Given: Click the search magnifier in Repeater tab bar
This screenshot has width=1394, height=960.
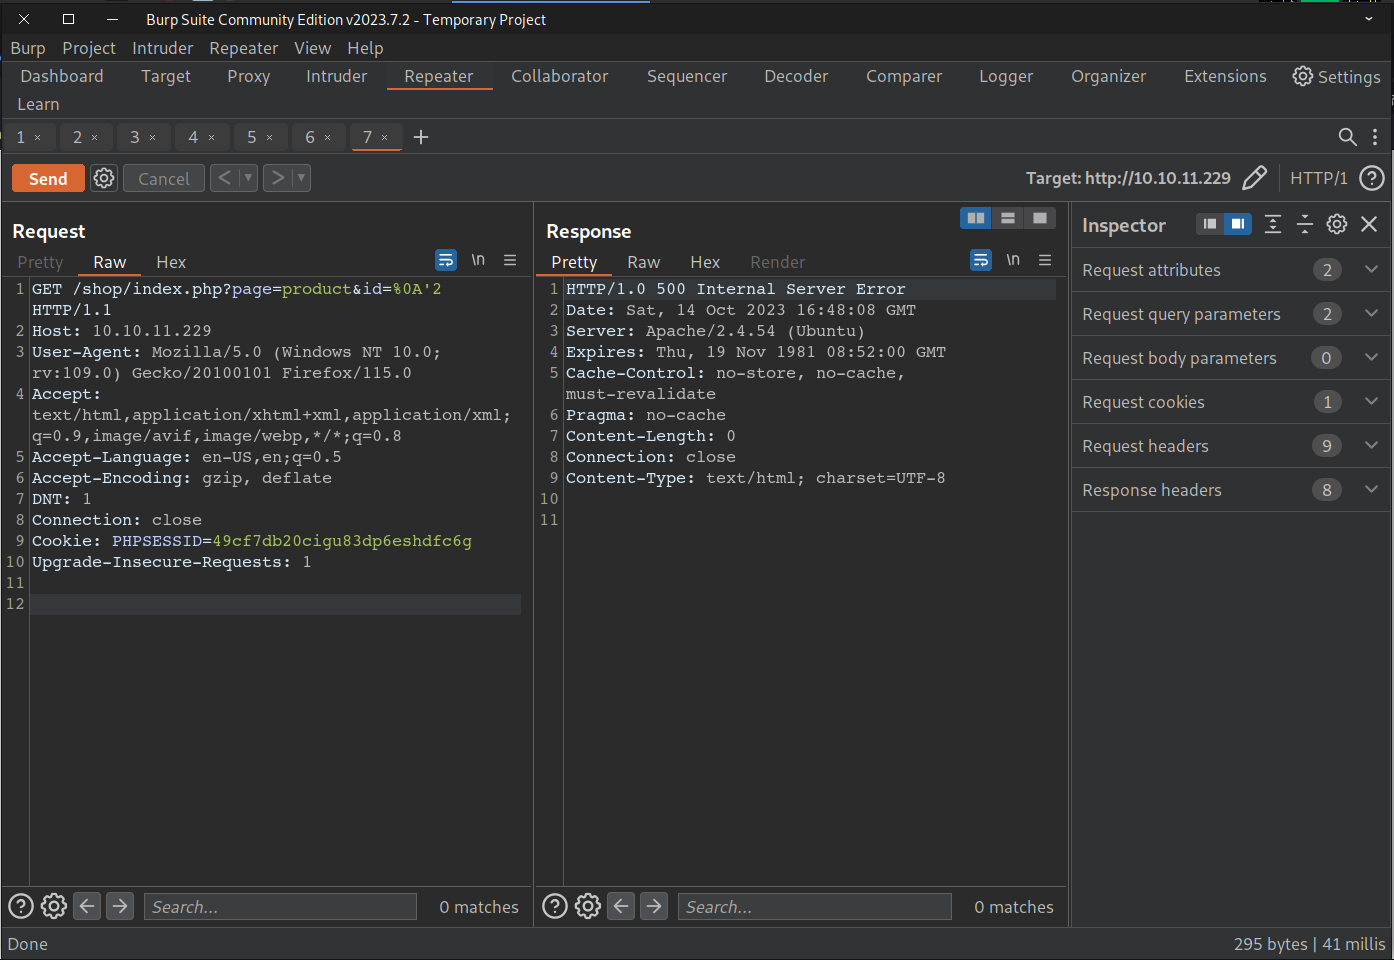Looking at the screenshot, I should click(1347, 137).
